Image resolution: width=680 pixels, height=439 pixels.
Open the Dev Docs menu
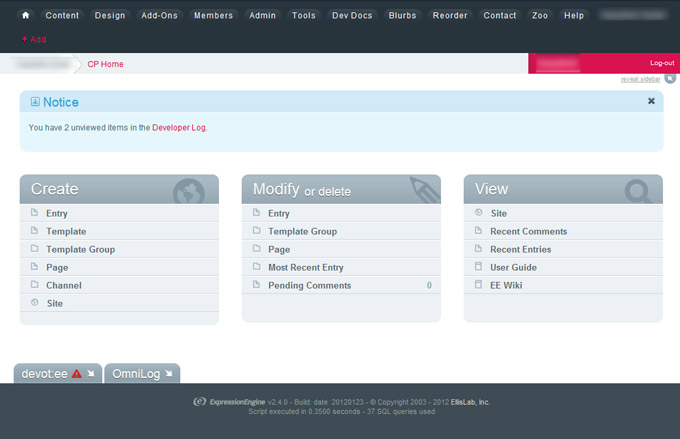[x=352, y=16]
